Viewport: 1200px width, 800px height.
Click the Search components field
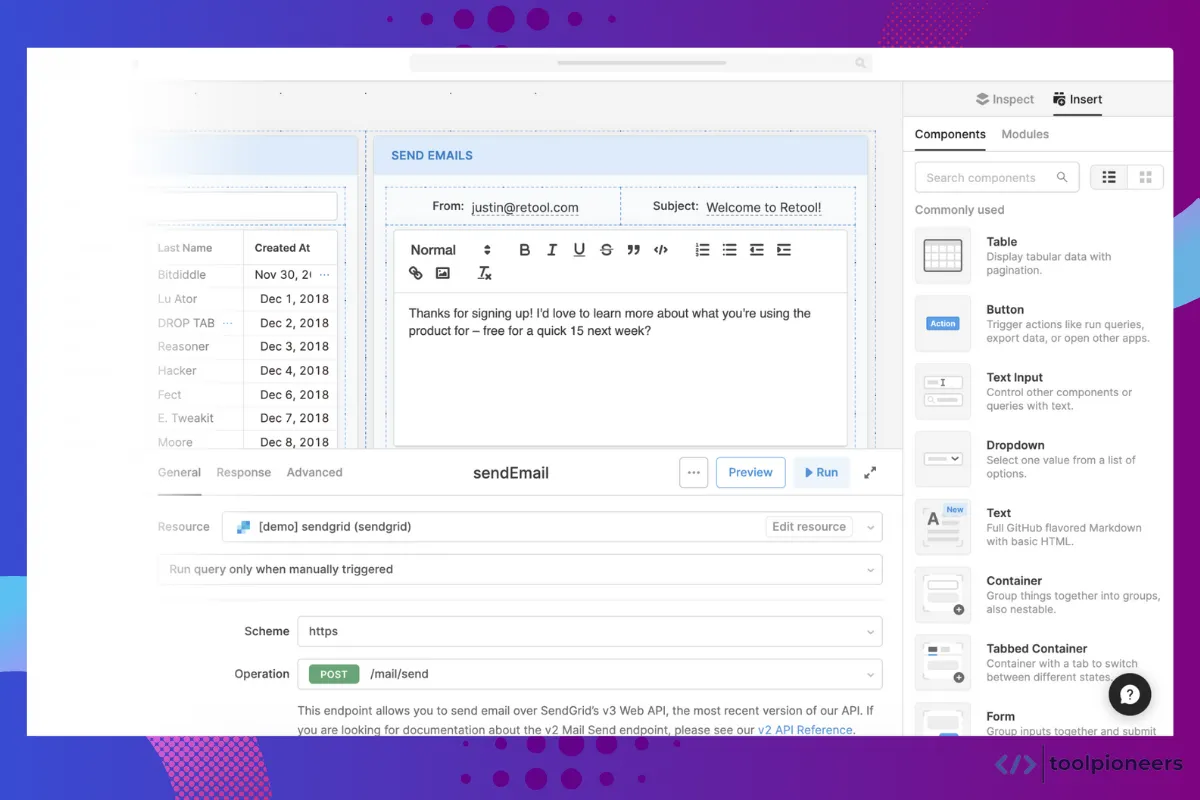pos(997,177)
